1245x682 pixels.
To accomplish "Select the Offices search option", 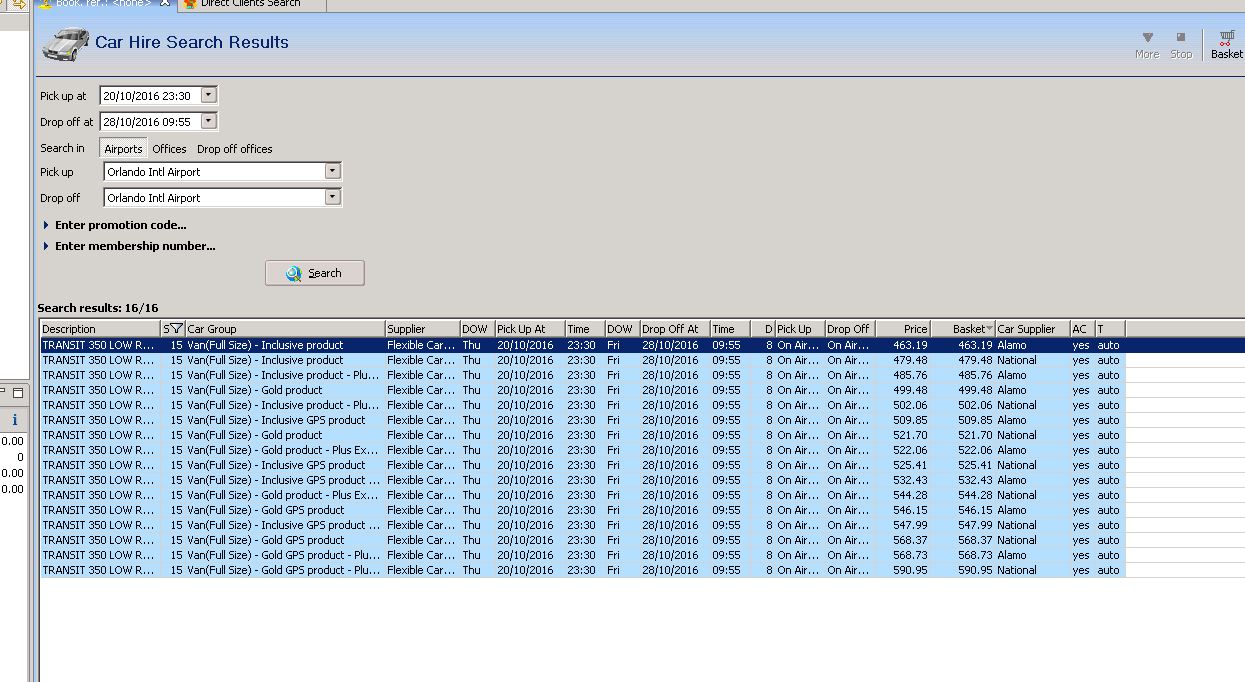I will tap(169, 149).
